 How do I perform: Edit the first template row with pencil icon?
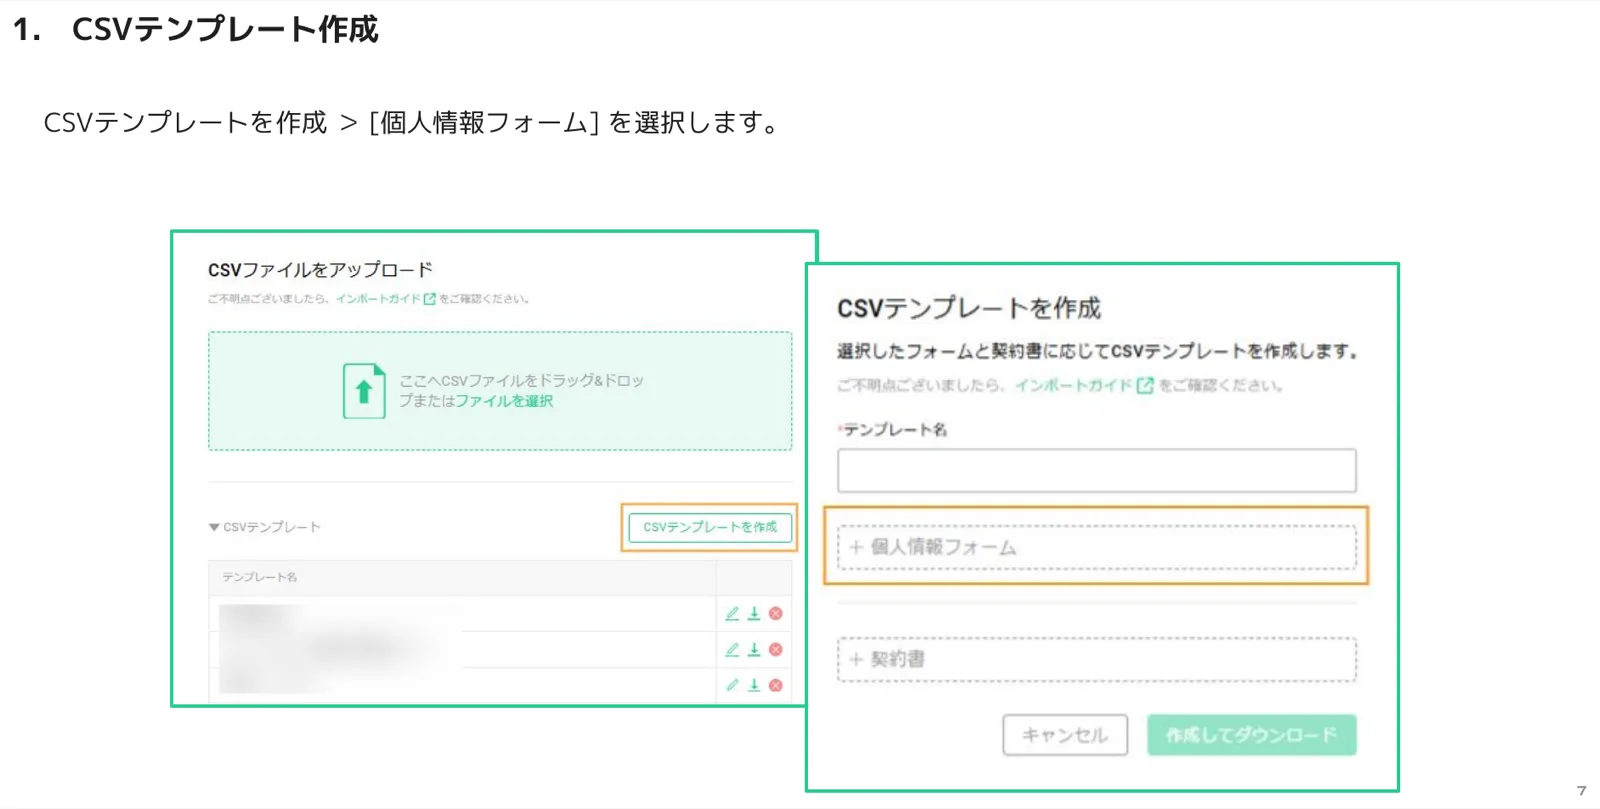click(732, 614)
